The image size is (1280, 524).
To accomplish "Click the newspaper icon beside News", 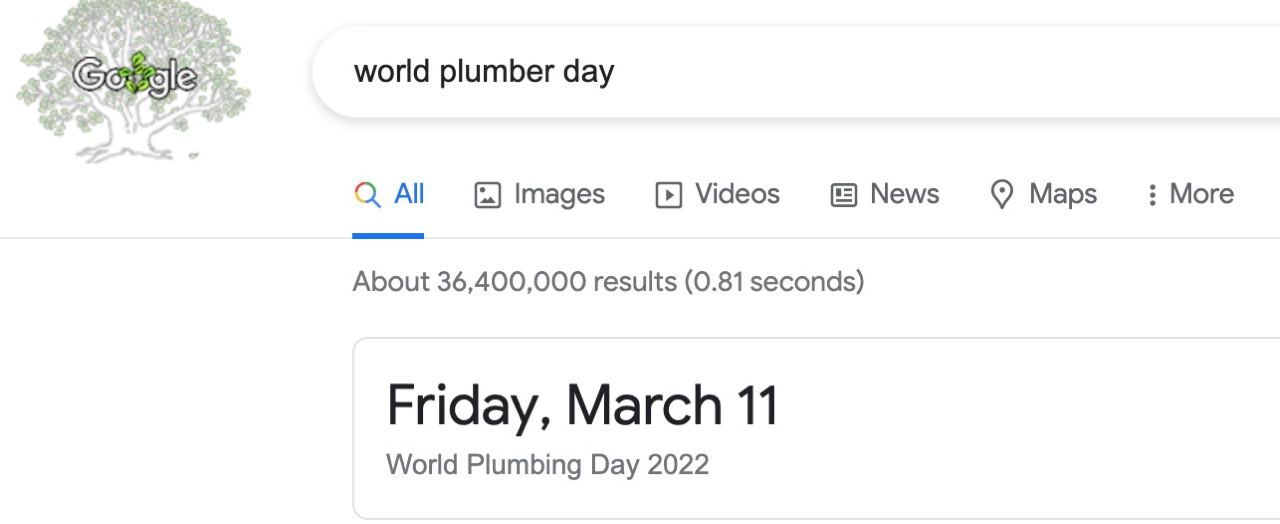I will 844,195.
